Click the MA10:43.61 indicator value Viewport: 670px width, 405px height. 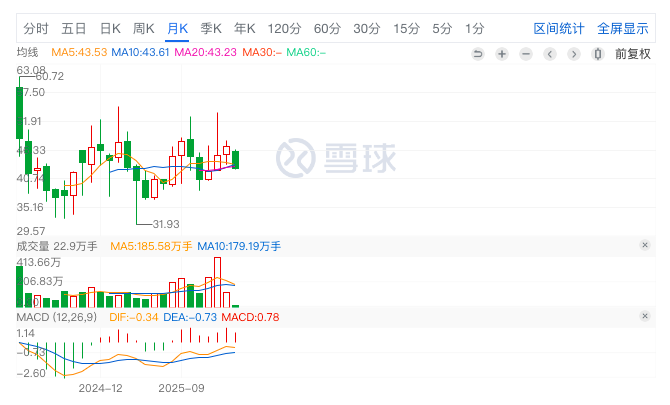(140, 53)
